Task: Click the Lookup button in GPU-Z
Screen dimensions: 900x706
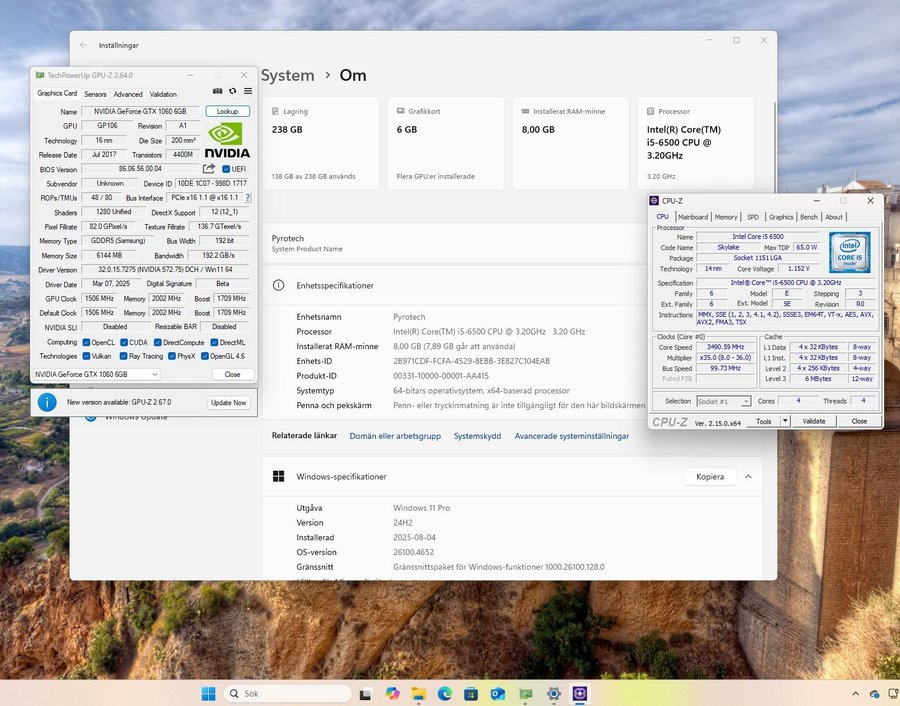Action: click(227, 111)
